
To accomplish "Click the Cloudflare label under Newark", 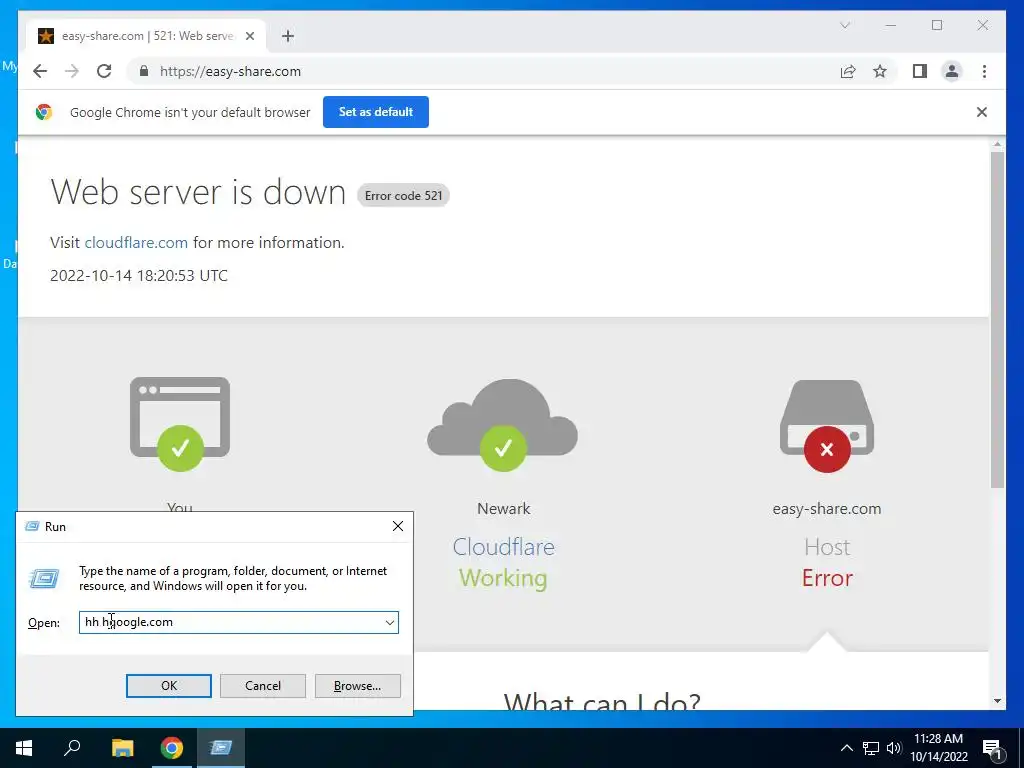I will click(x=504, y=547).
